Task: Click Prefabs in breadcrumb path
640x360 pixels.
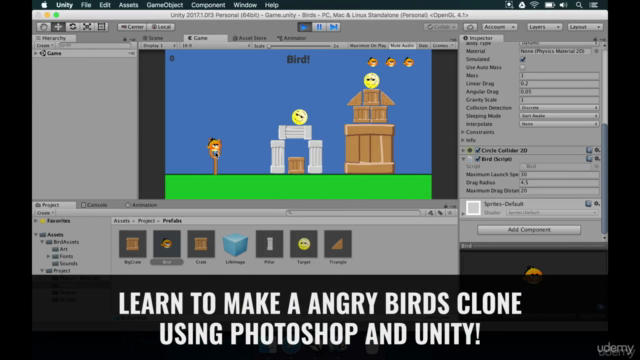Action: click(172, 221)
